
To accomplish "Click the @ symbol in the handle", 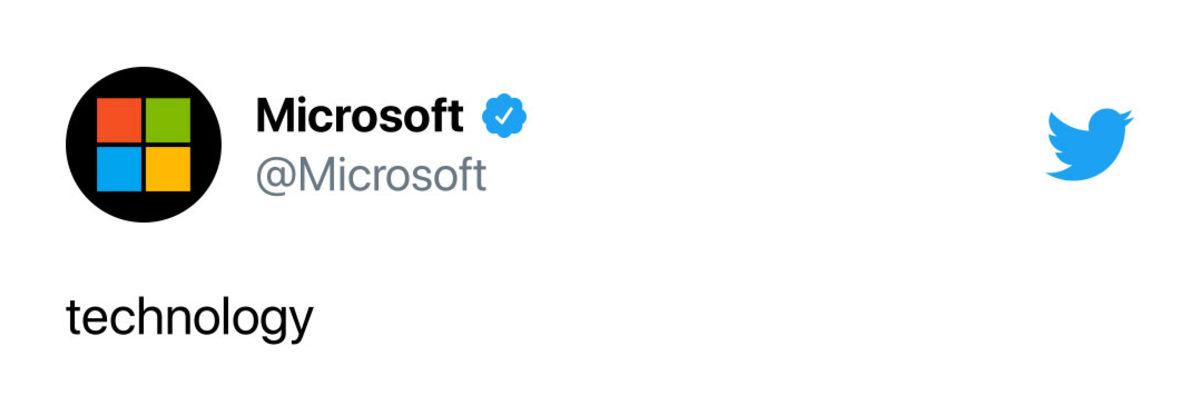I will click(x=274, y=175).
